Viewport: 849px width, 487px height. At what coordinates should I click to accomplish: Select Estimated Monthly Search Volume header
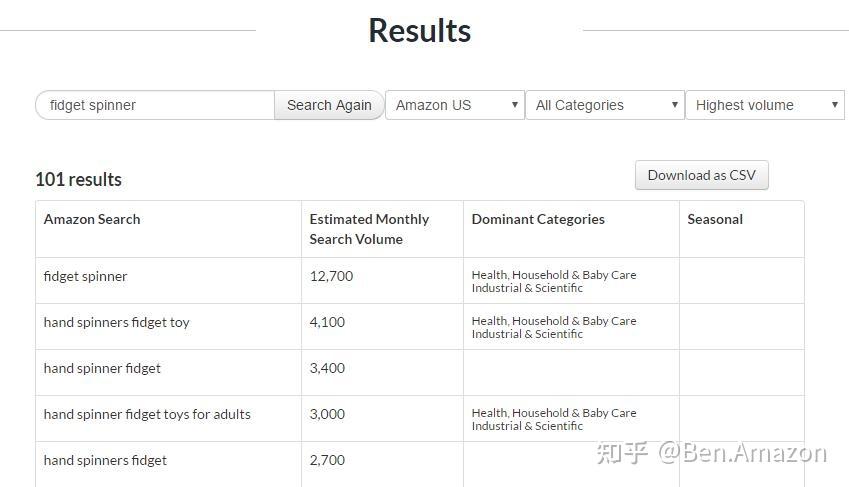point(369,229)
